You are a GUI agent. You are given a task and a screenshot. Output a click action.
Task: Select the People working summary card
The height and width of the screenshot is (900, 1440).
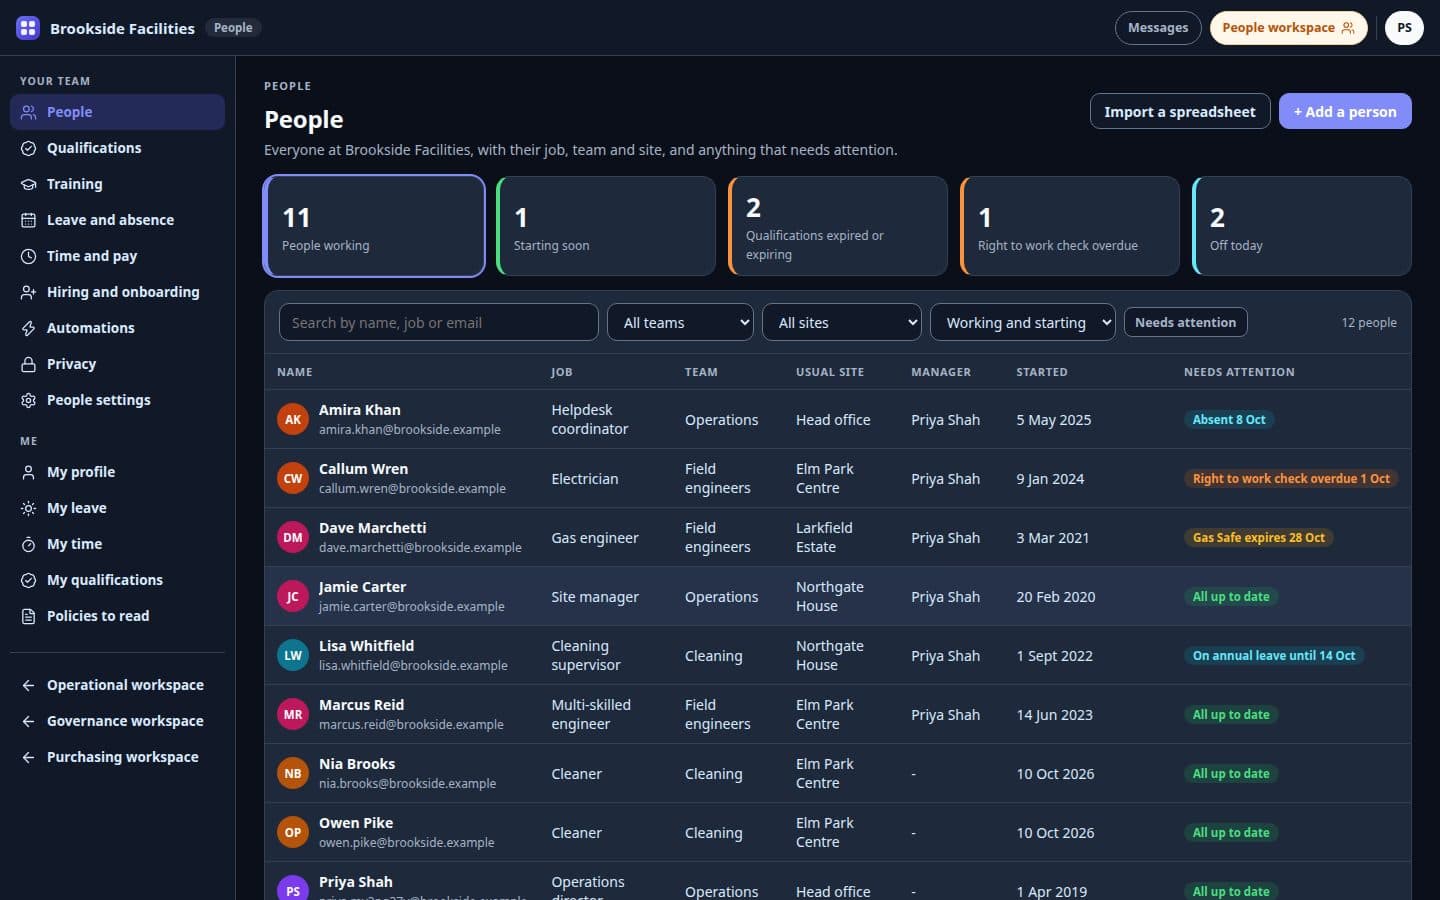374,226
